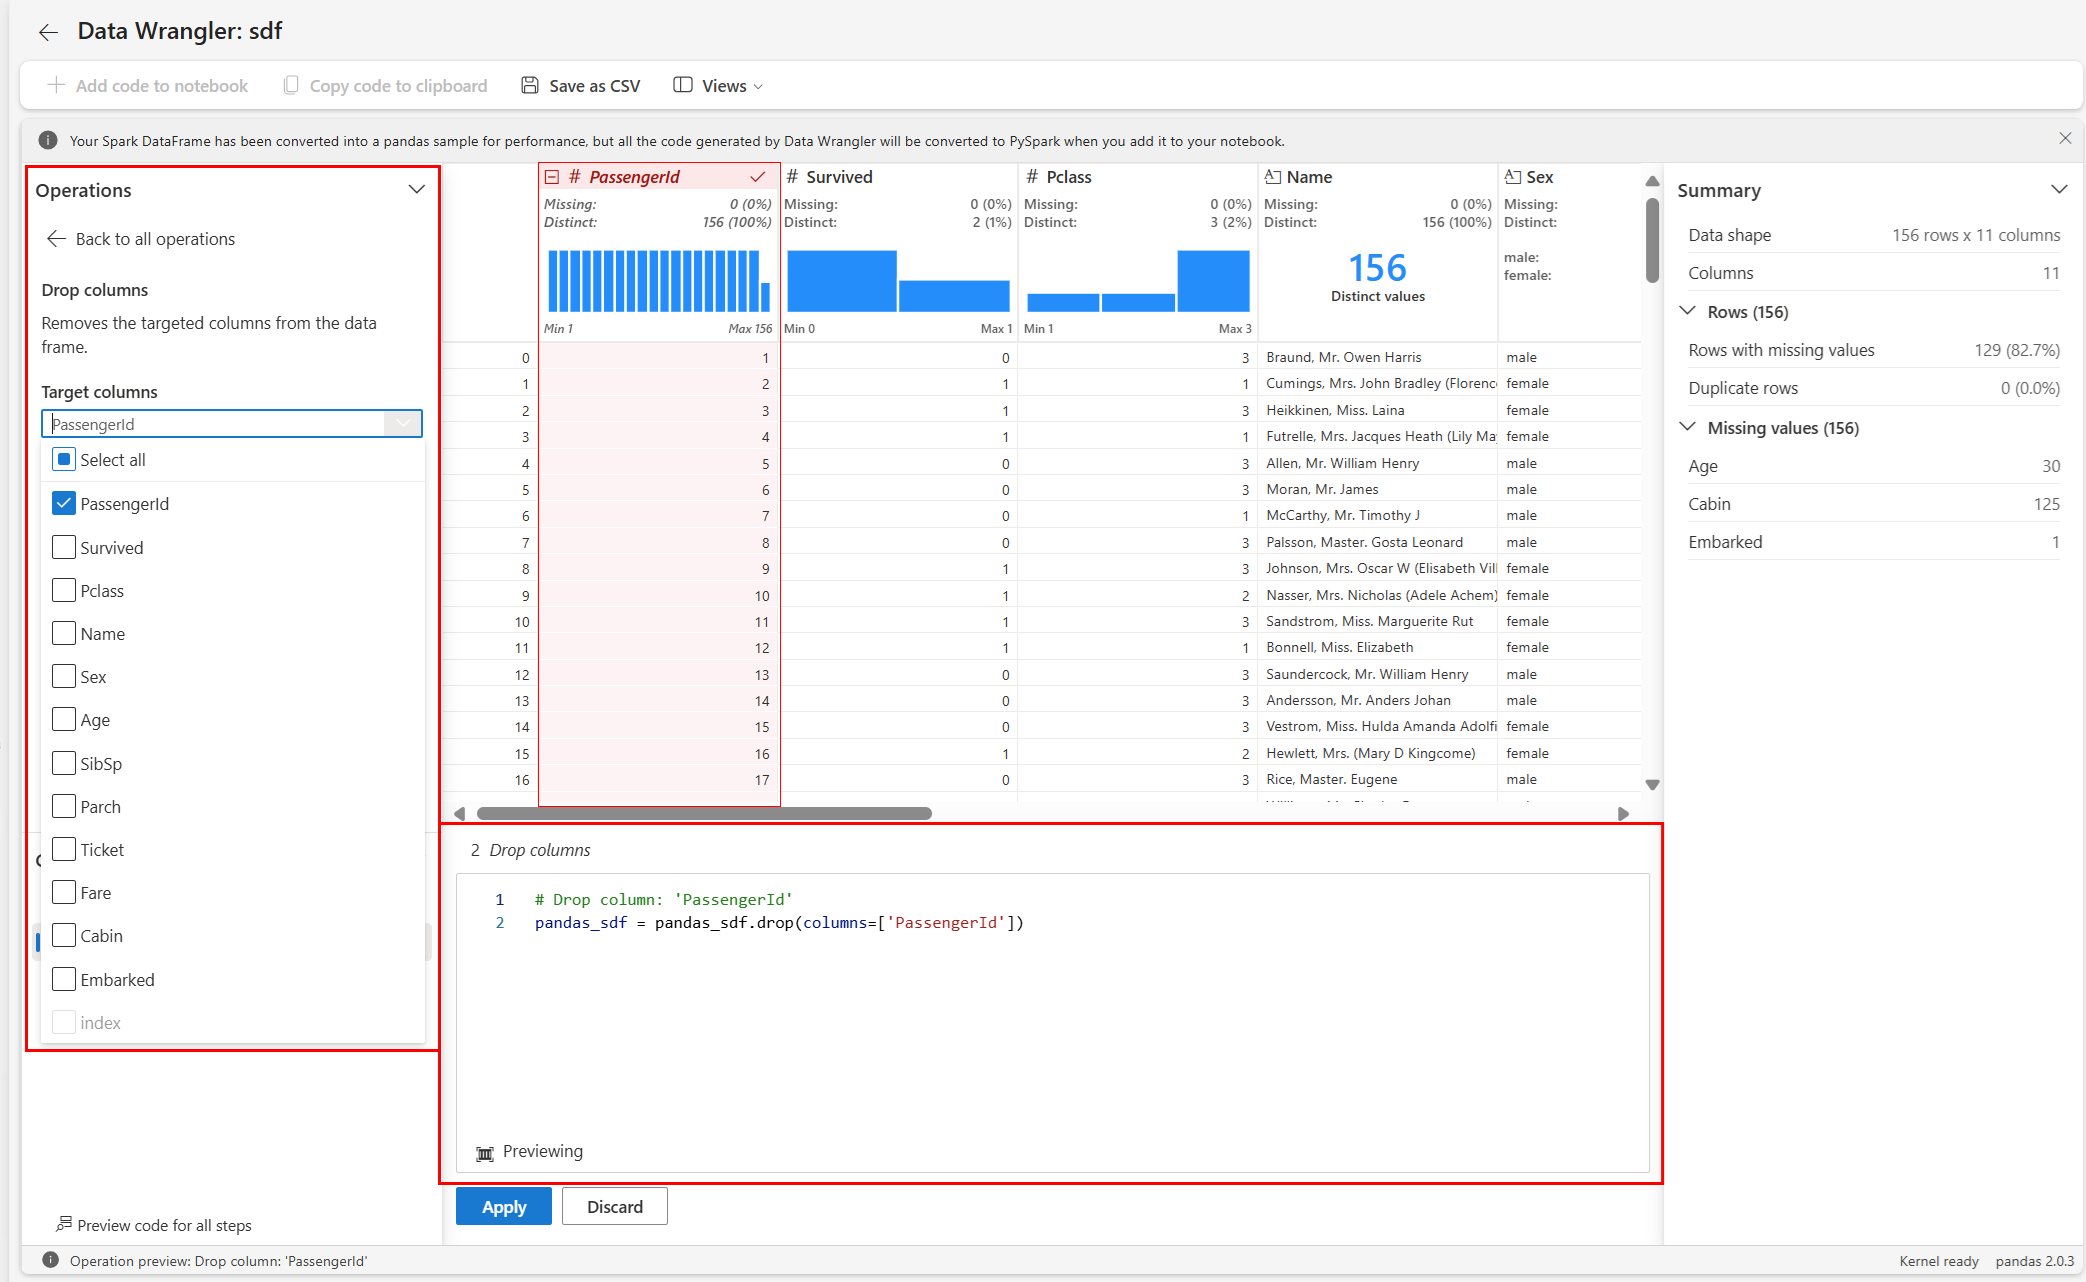
Task: Click Save as CSV
Action: pos(581,85)
